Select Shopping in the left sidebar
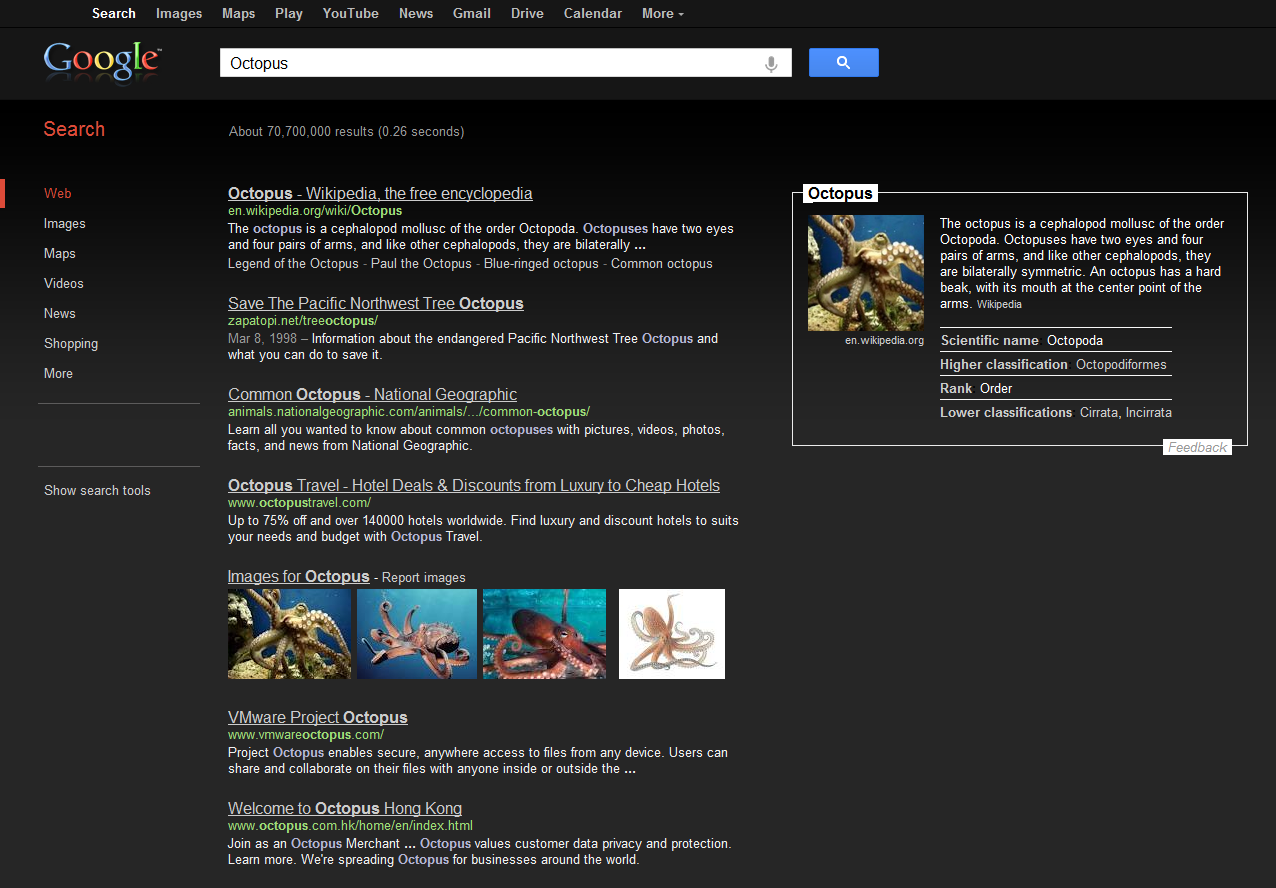Viewport: 1276px width, 888px height. (71, 343)
